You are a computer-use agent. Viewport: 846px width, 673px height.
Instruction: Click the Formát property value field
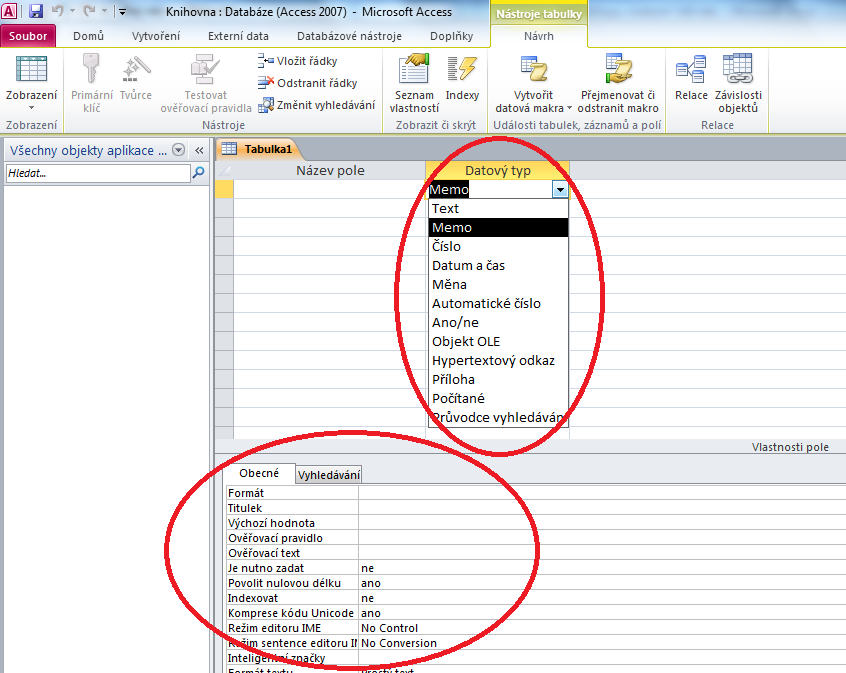pyautogui.click(x=602, y=493)
